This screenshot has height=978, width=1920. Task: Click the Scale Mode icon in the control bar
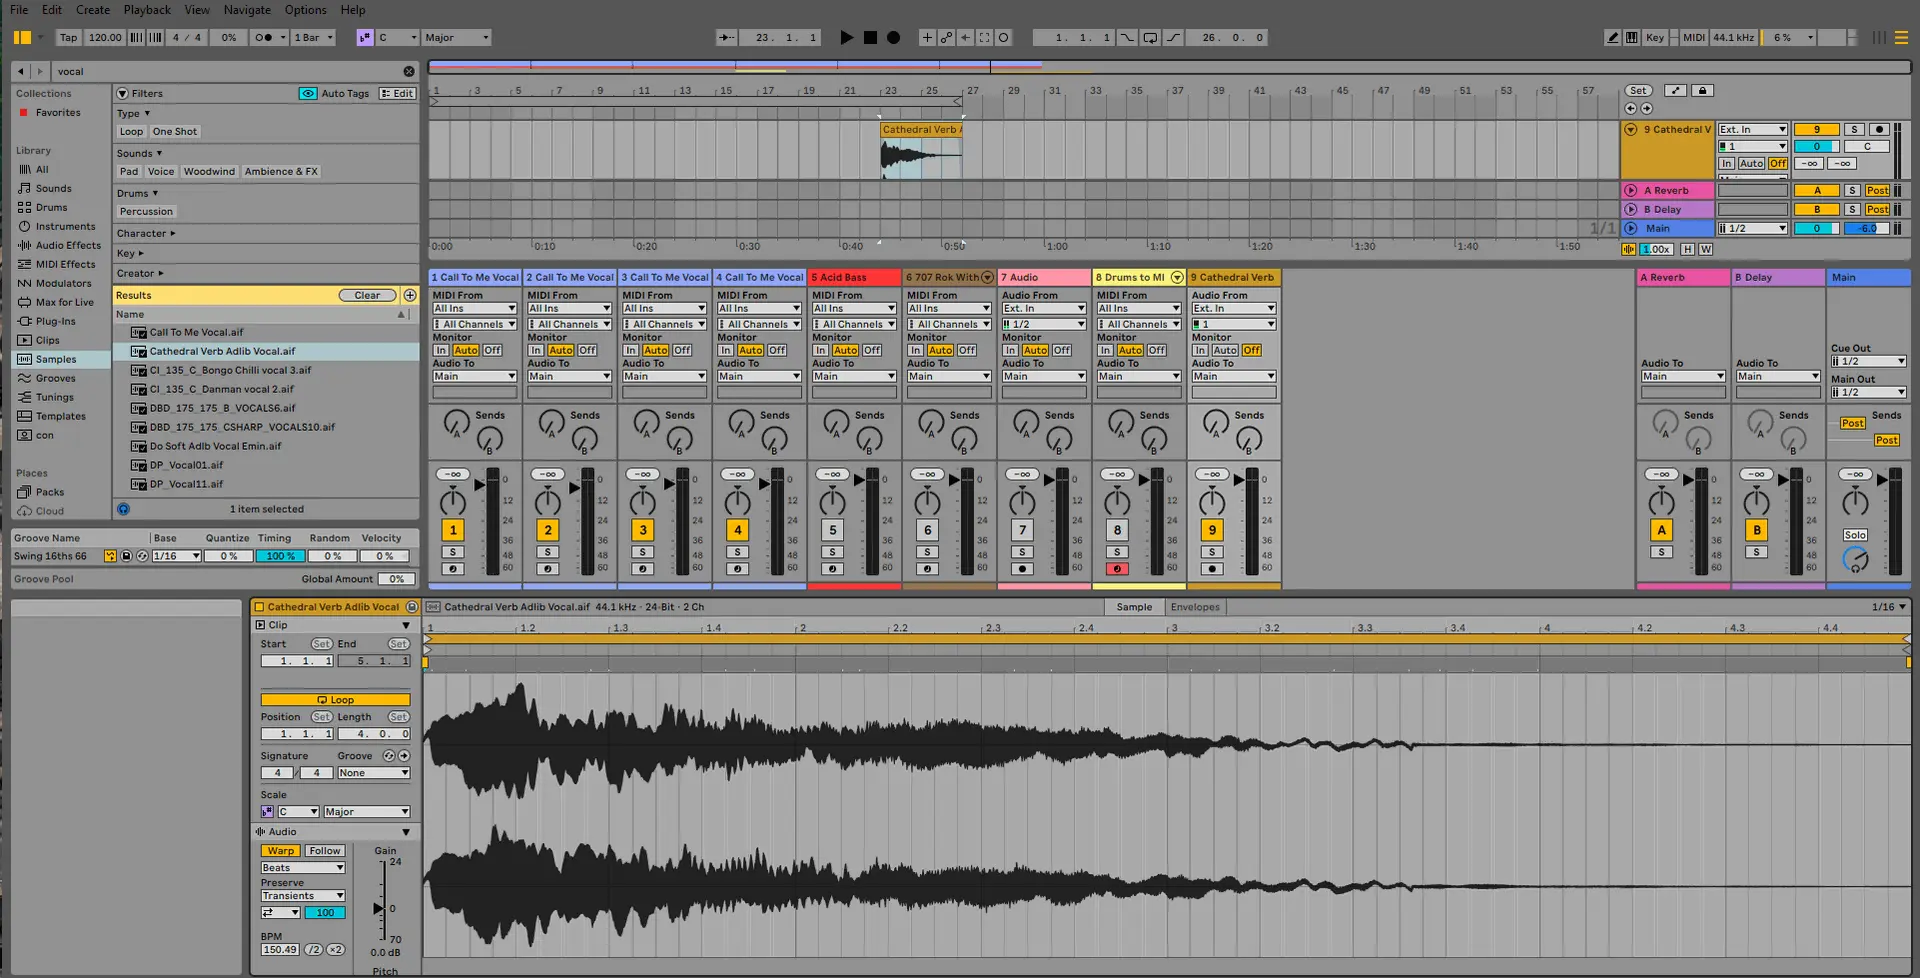(x=365, y=37)
